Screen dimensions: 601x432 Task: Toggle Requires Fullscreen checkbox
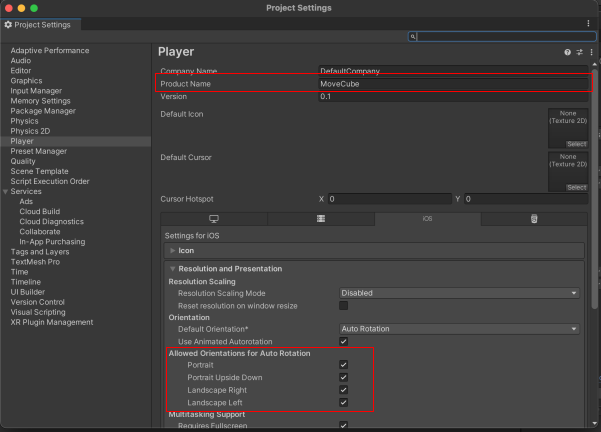point(343,425)
